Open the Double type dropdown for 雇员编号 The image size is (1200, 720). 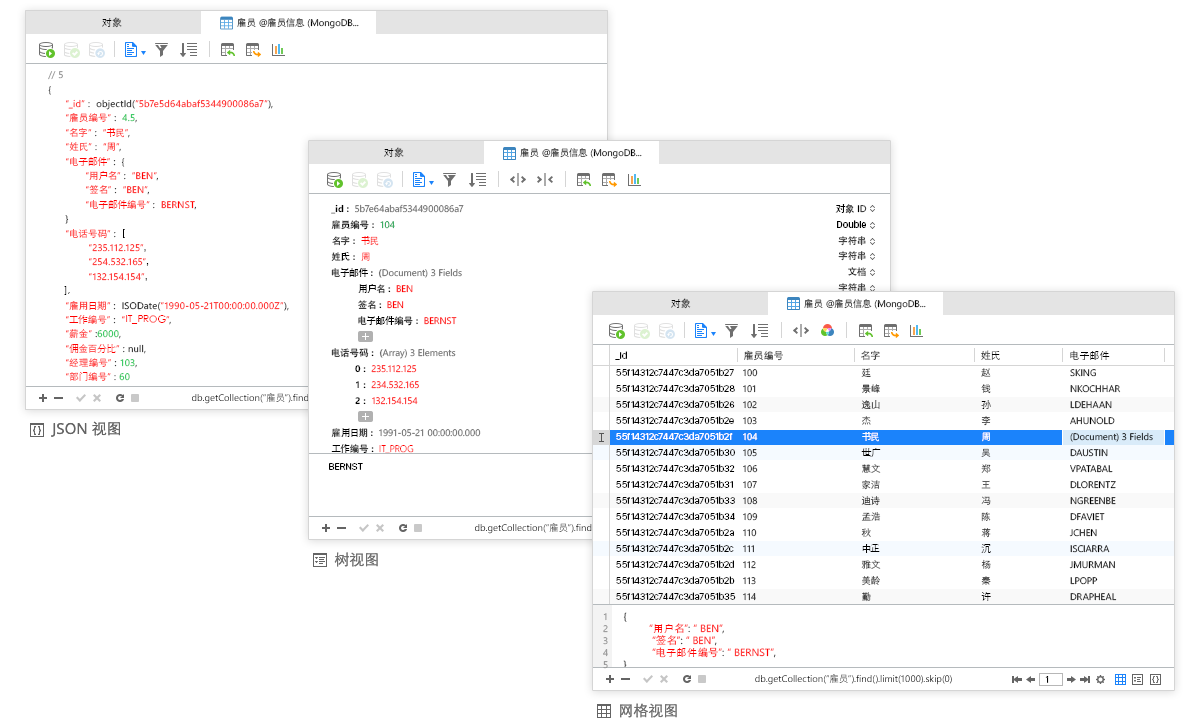coord(855,225)
